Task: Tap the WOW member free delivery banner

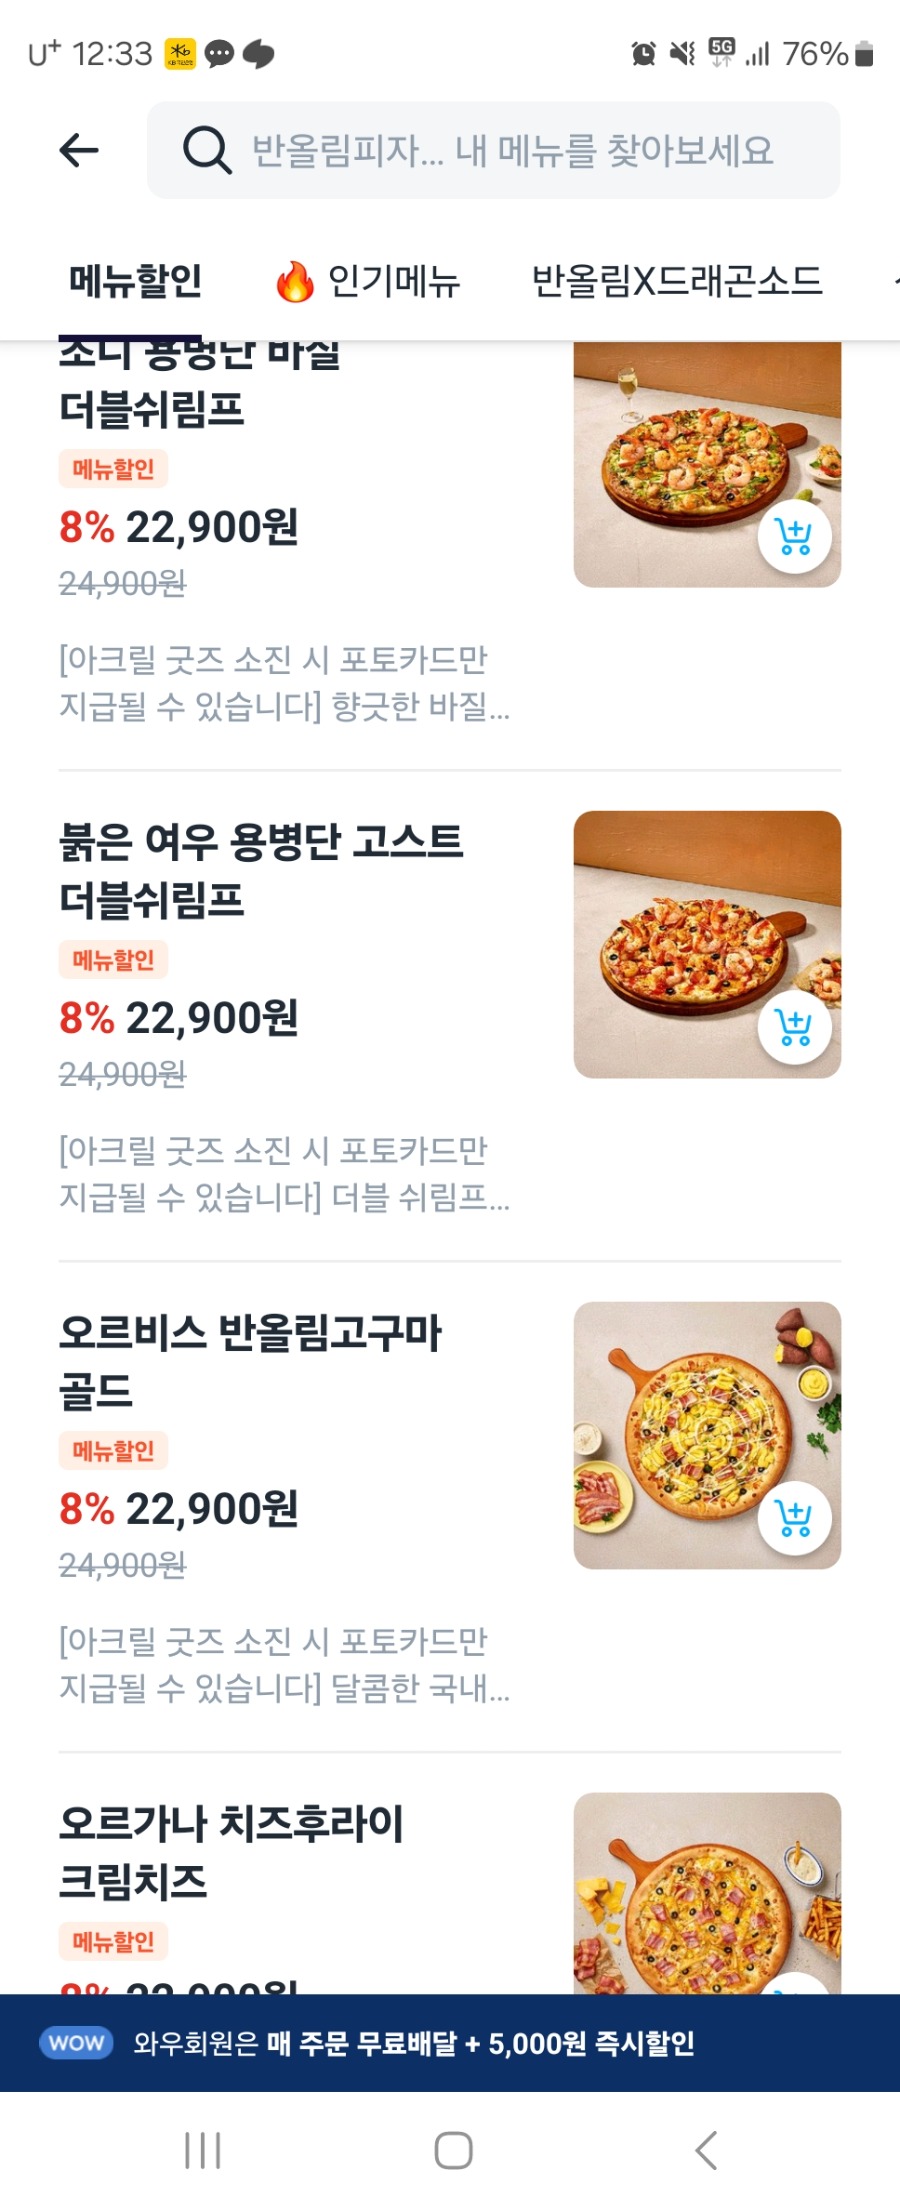Action: coord(450,2042)
